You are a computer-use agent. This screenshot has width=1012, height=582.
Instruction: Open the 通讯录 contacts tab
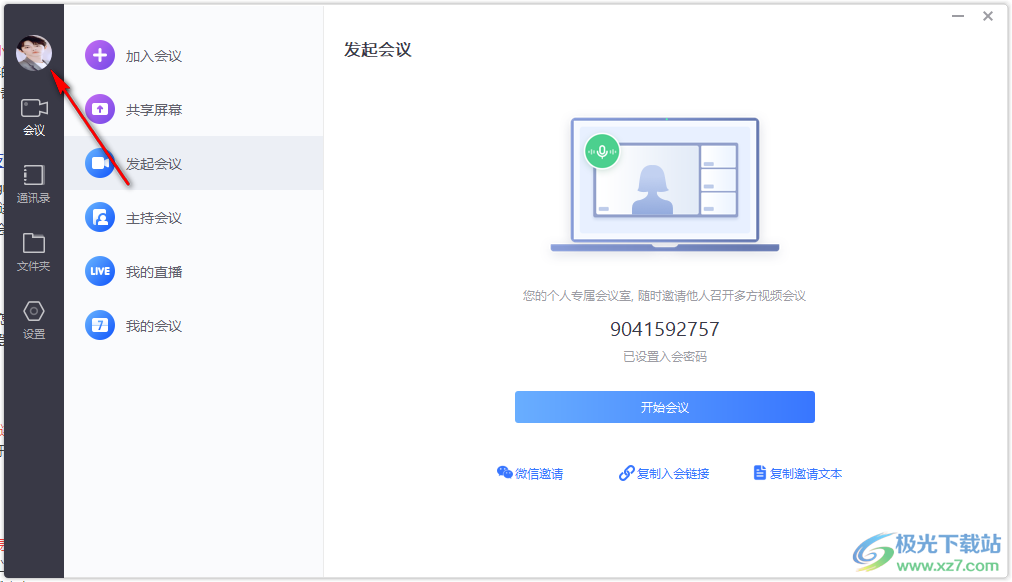point(34,184)
